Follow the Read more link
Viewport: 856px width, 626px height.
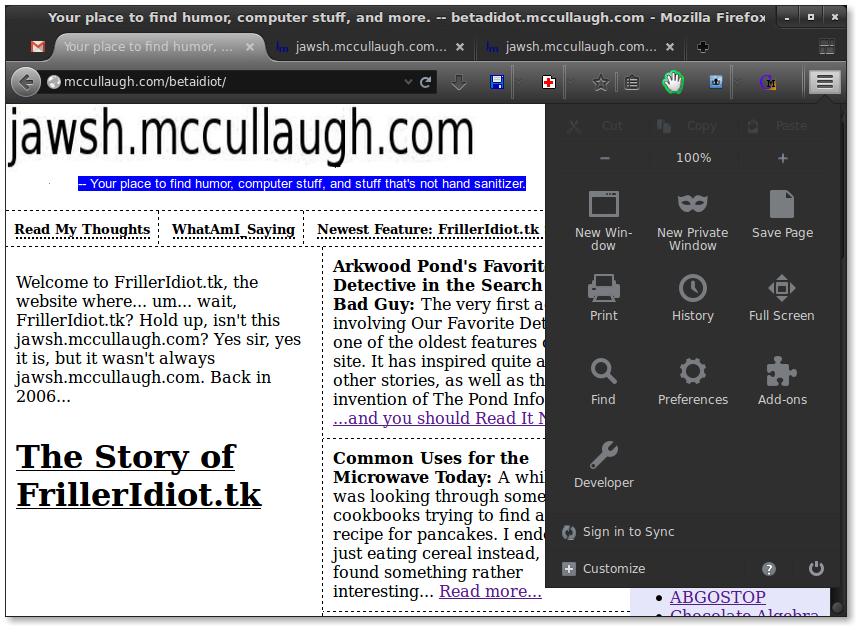click(x=488, y=591)
